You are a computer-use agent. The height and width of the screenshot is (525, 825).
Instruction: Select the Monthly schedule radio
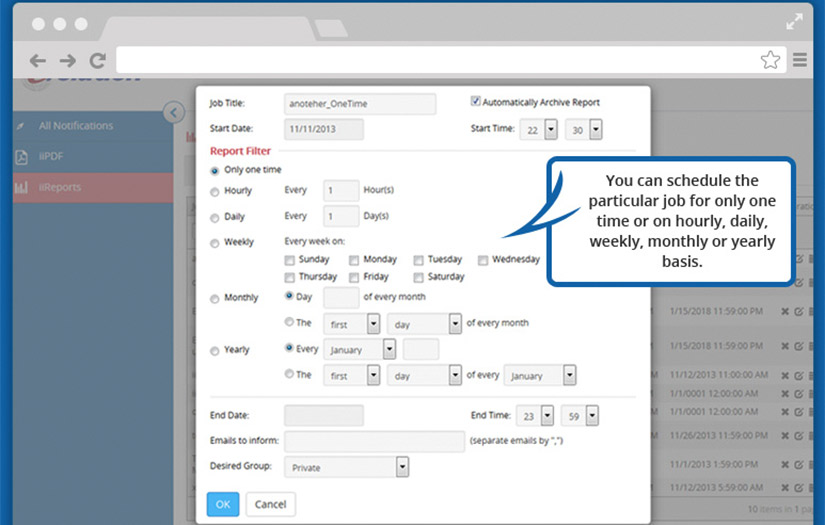(x=215, y=299)
